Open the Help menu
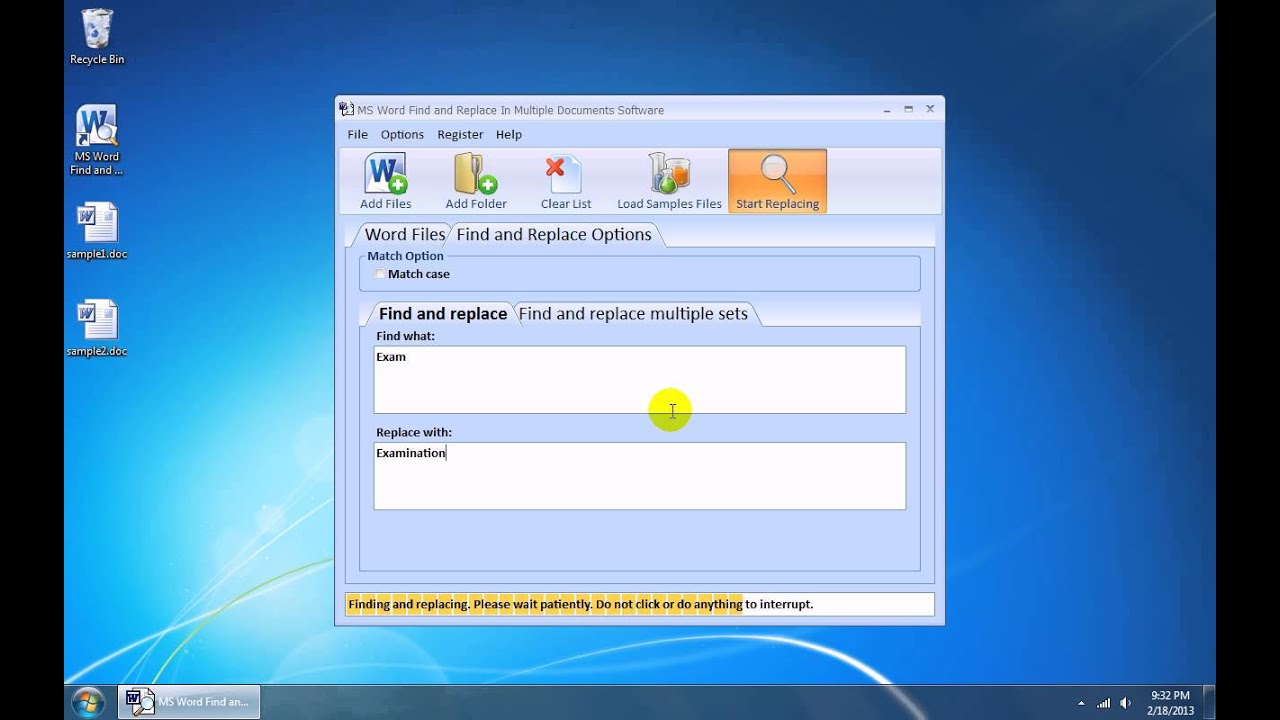 coord(508,134)
